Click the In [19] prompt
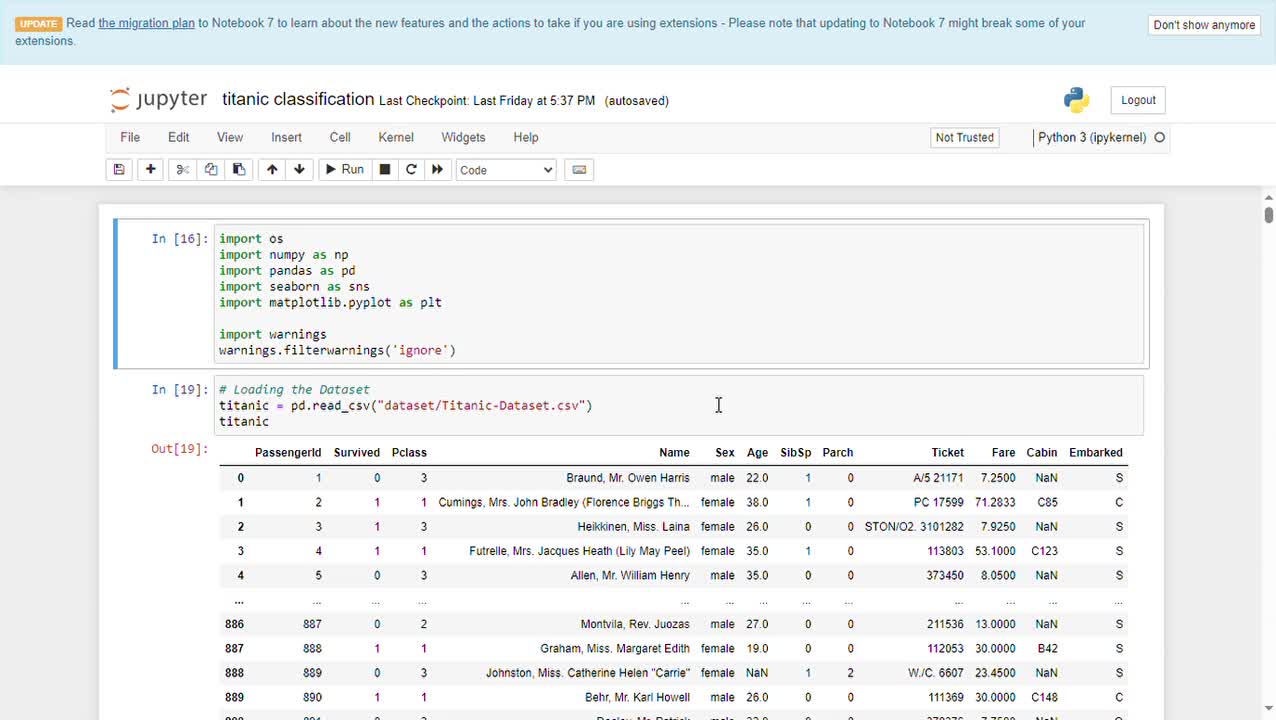 [x=179, y=390]
